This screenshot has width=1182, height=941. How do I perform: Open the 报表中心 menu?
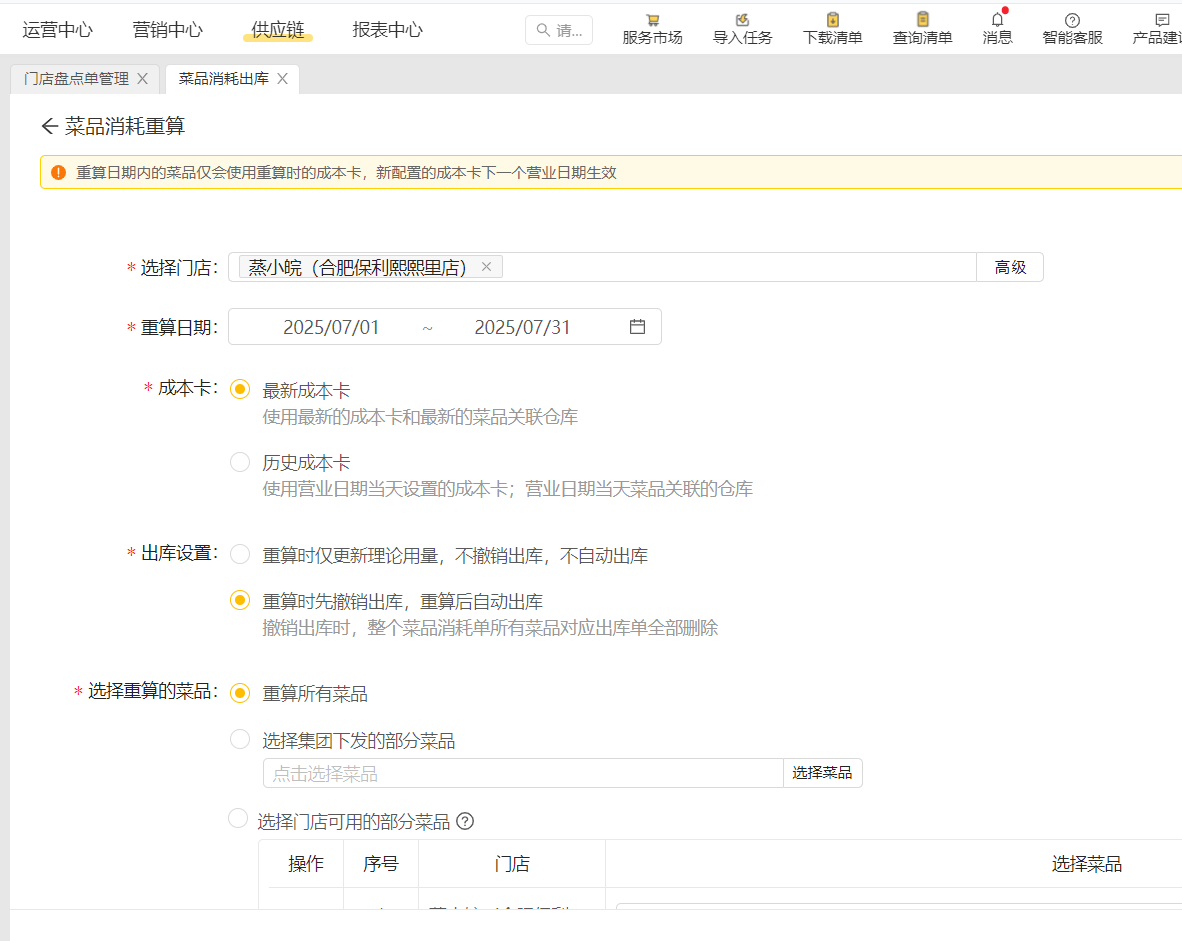coord(386,30)
